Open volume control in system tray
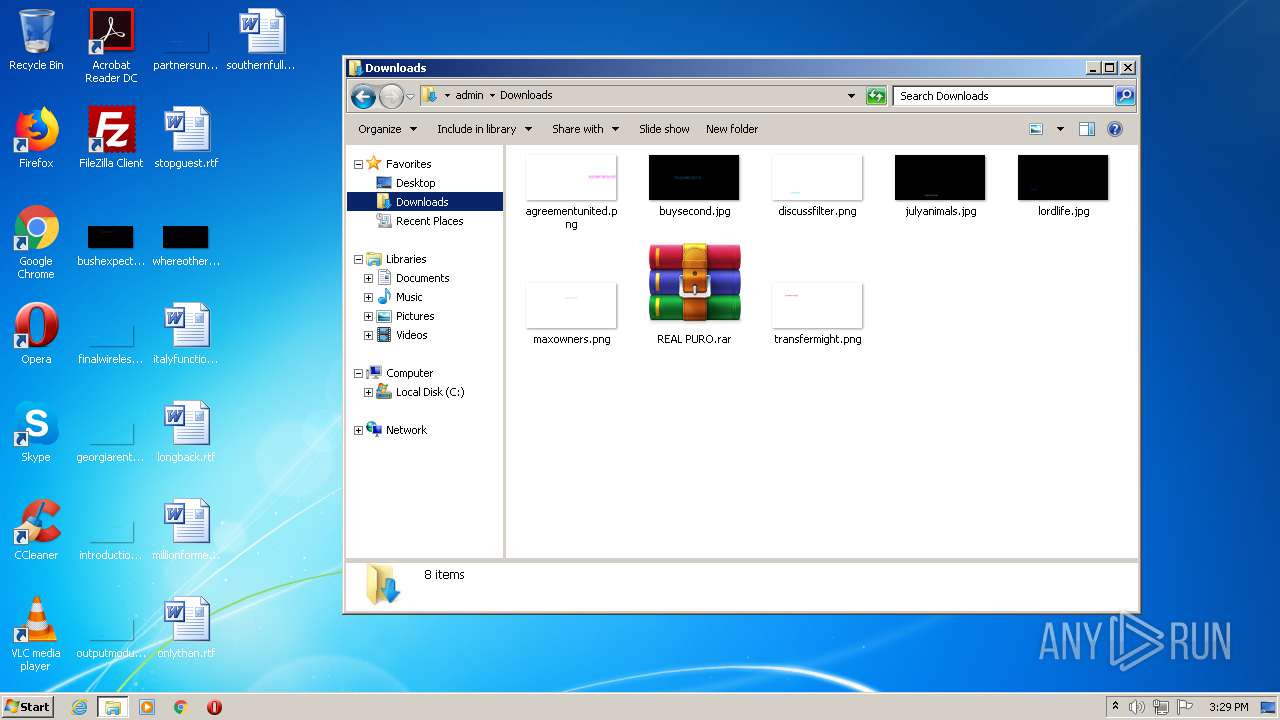Viewport: 1280px width, 720px height. click(1137, 707)
